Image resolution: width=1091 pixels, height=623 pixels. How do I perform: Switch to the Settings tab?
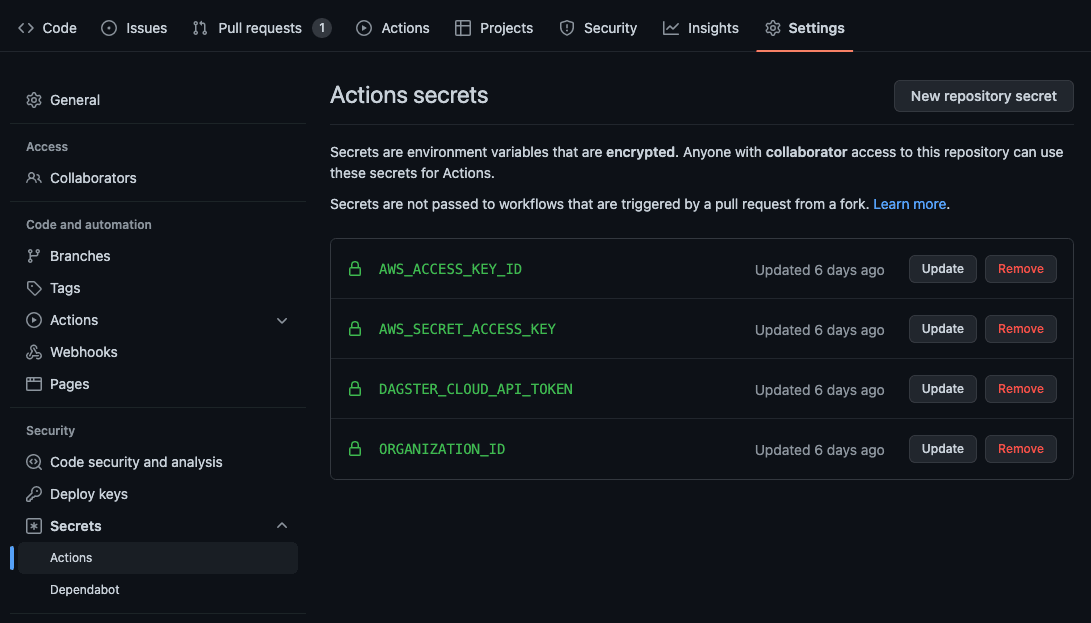[x=805, y=28]
